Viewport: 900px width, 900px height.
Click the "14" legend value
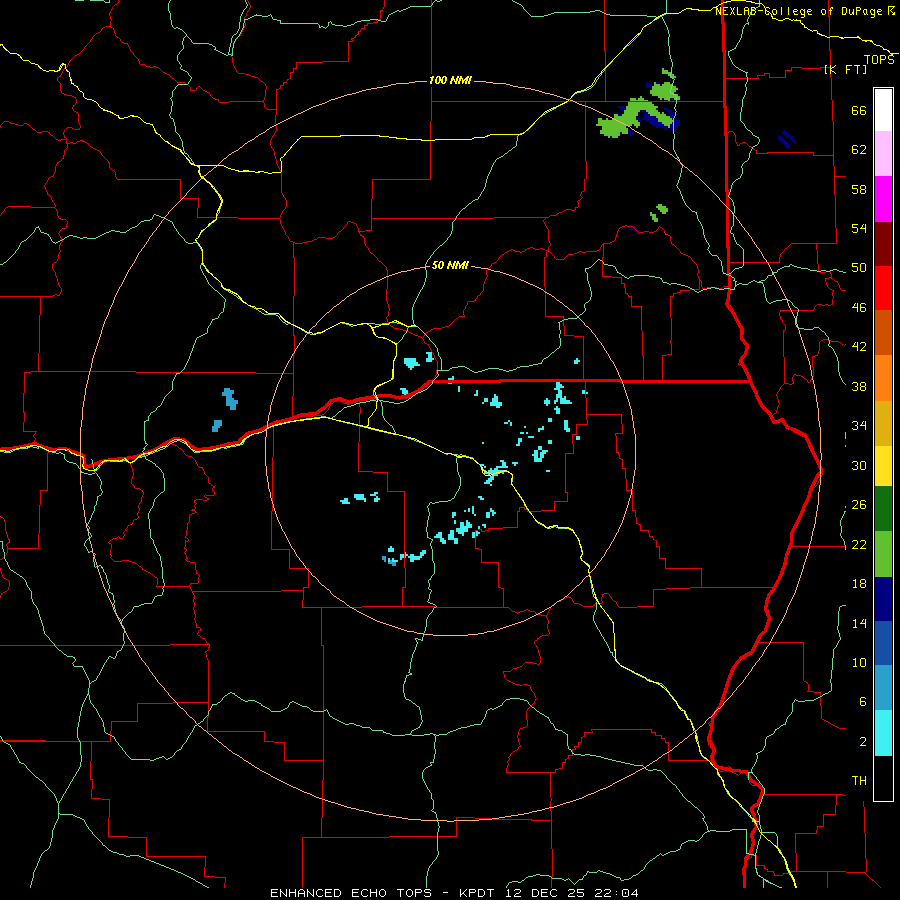pos(859,623)
